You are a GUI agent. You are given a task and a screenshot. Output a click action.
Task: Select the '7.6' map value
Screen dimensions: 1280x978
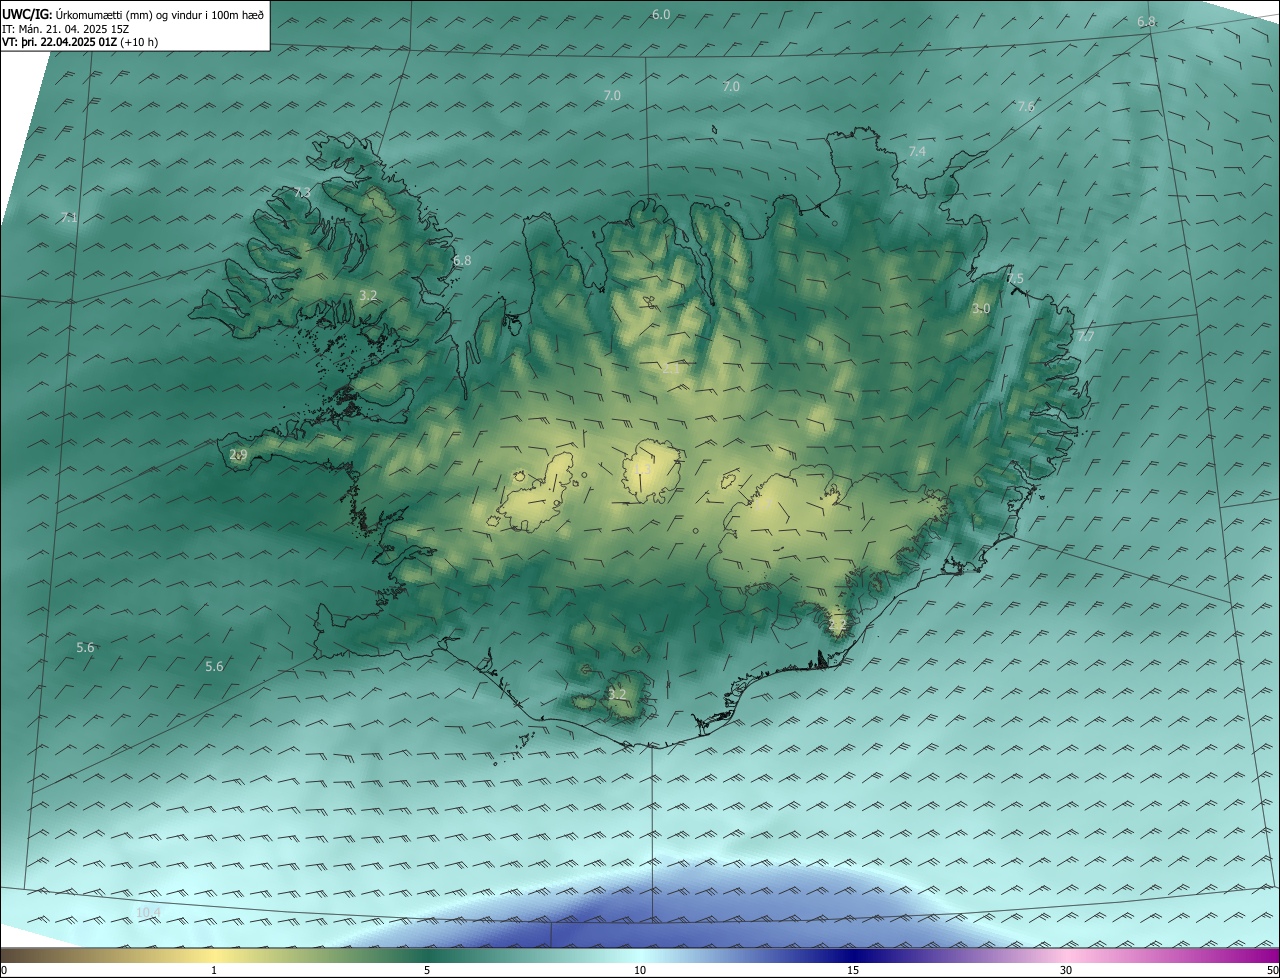coord(1026,106)
